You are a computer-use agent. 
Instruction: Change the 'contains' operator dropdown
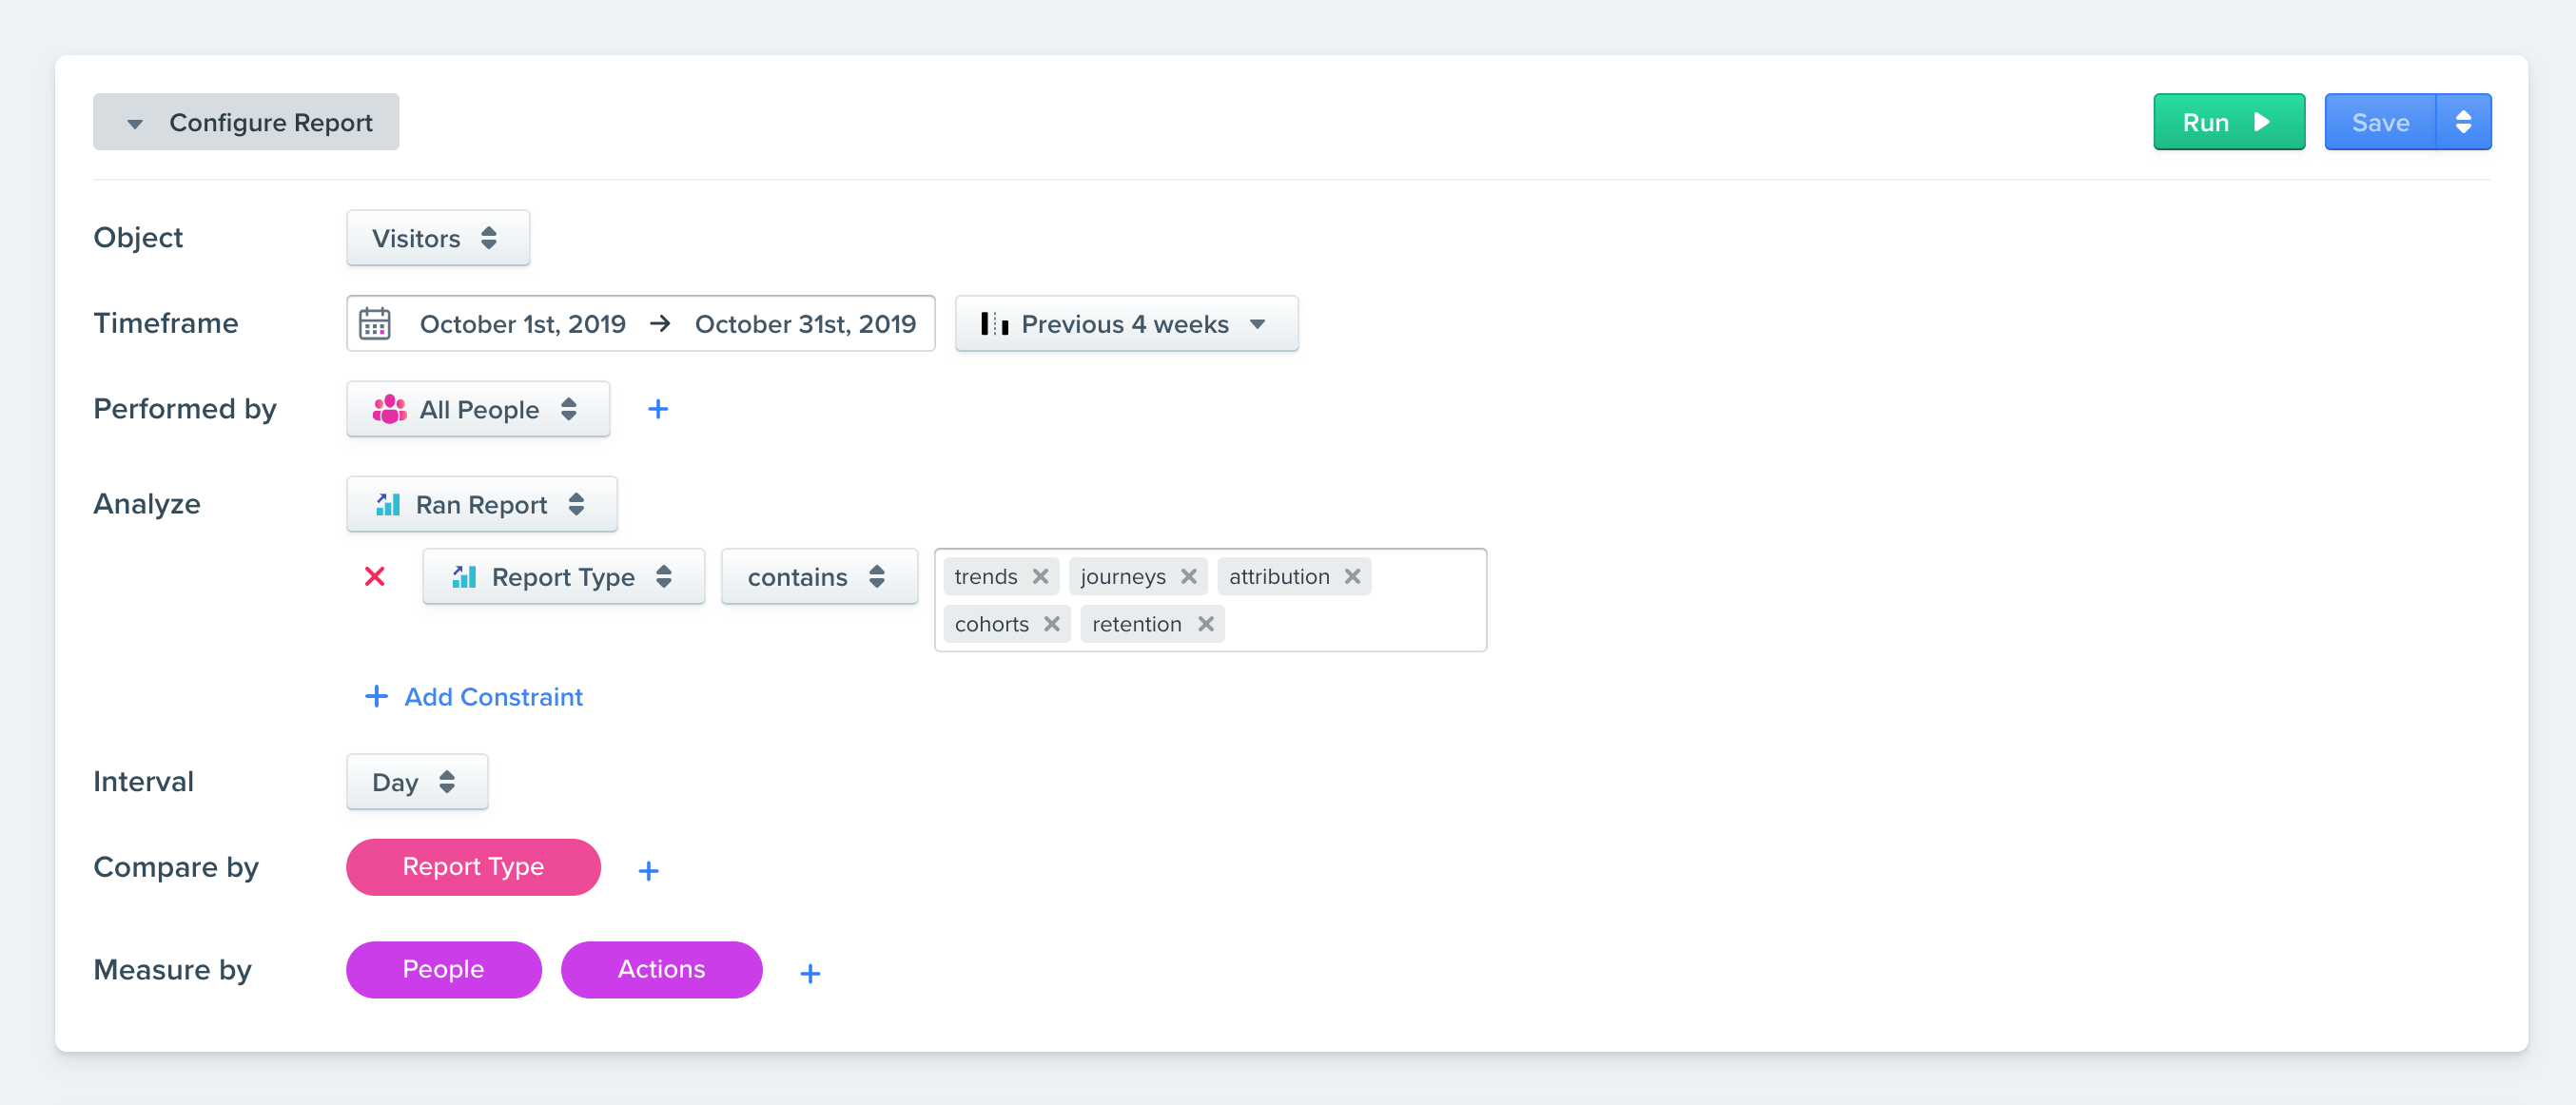coord(818,577)
